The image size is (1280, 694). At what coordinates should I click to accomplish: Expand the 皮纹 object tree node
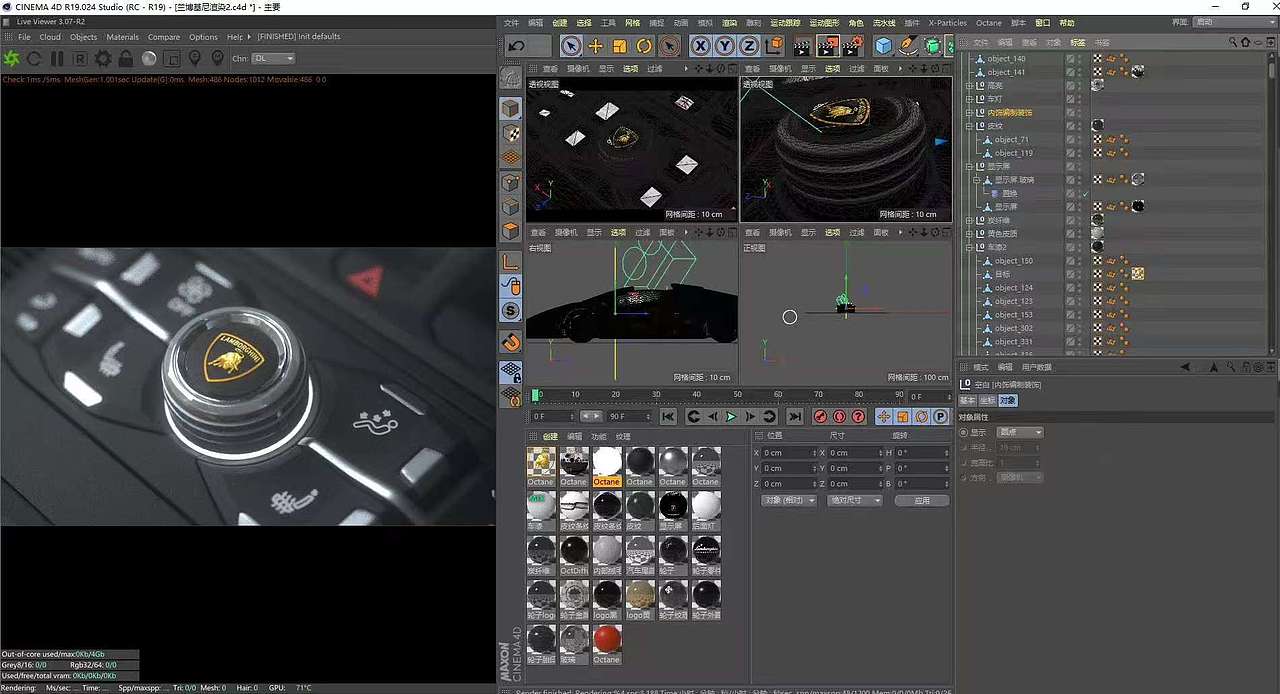(x=969, y=126)
